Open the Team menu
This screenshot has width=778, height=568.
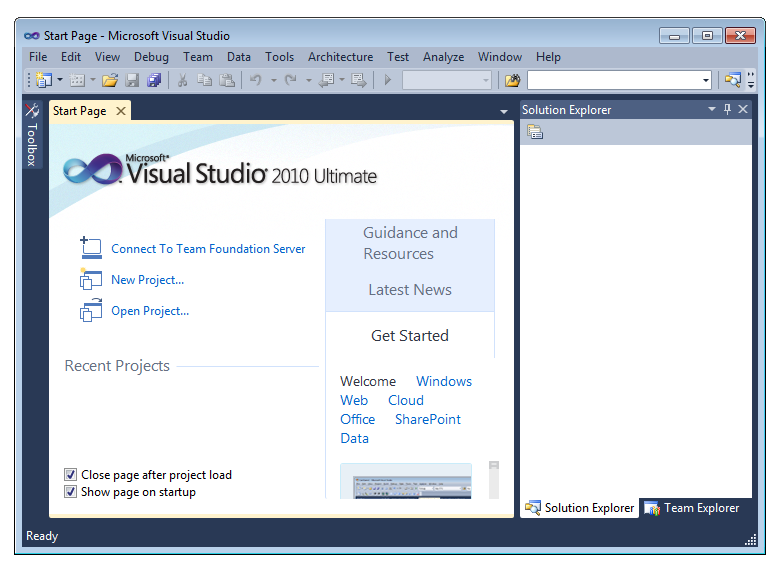point(198,57)
